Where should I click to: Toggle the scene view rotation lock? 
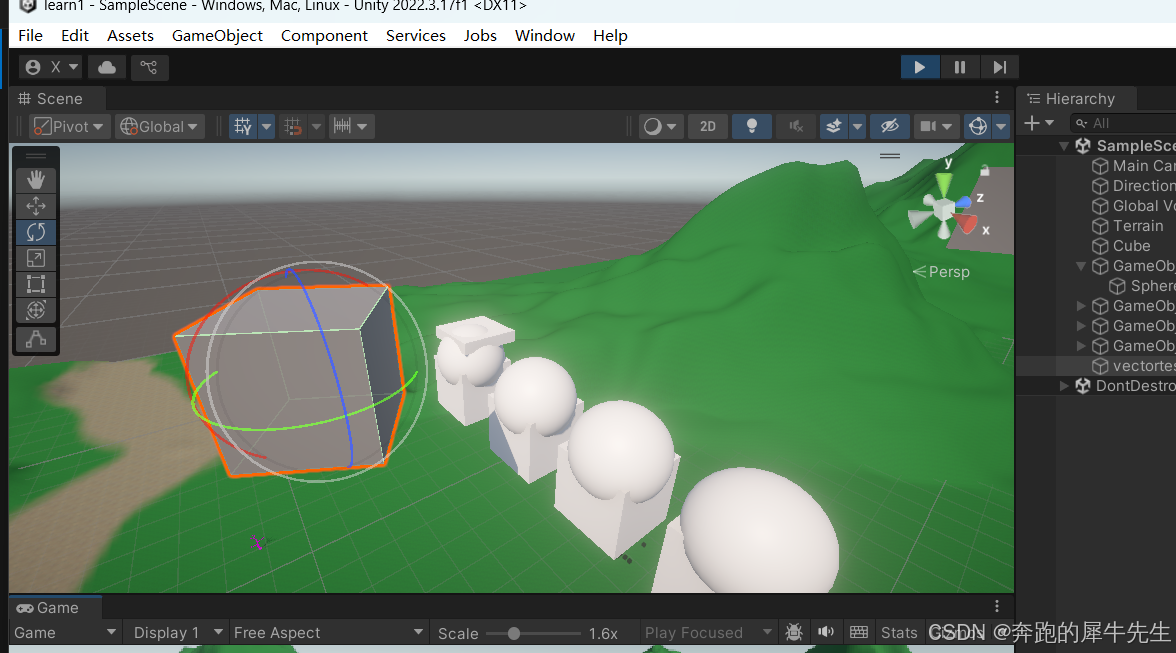pyautogui.click(x=985, y=170)
